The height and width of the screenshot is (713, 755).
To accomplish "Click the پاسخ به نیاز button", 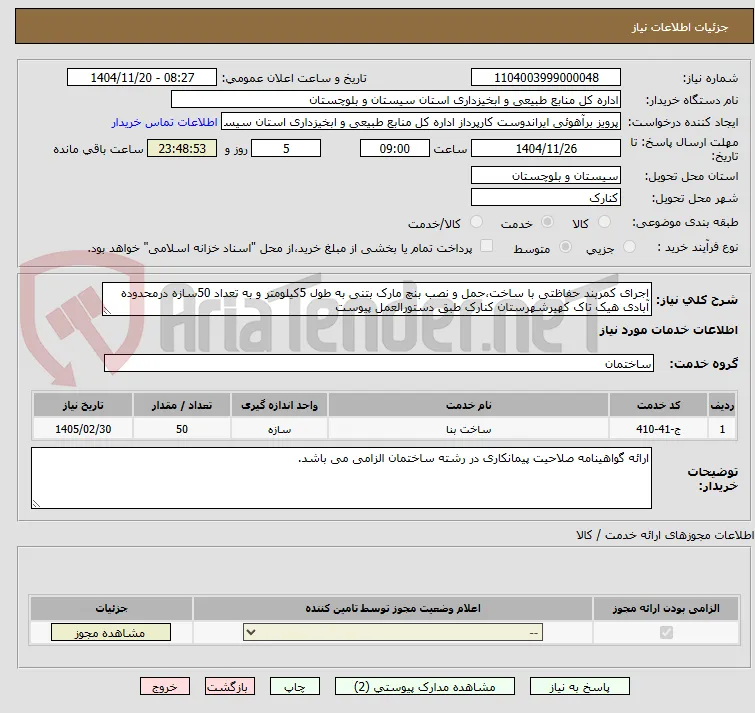I will (580, 687).
